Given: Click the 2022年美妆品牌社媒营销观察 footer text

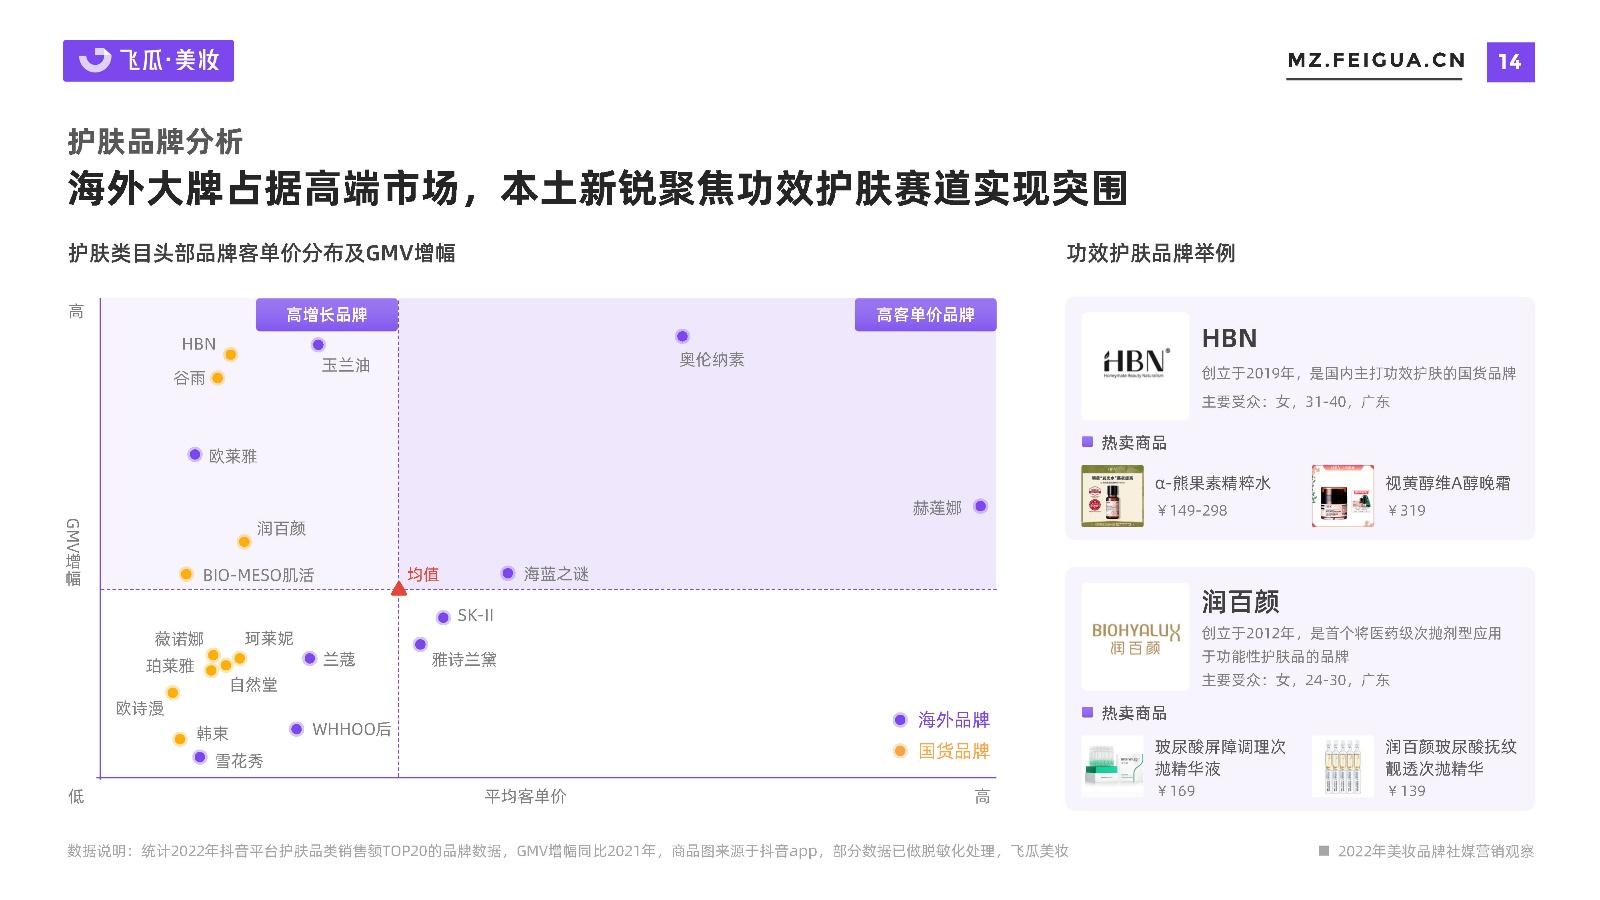Looking at the screenshot, I should [x=1435, y=851].
